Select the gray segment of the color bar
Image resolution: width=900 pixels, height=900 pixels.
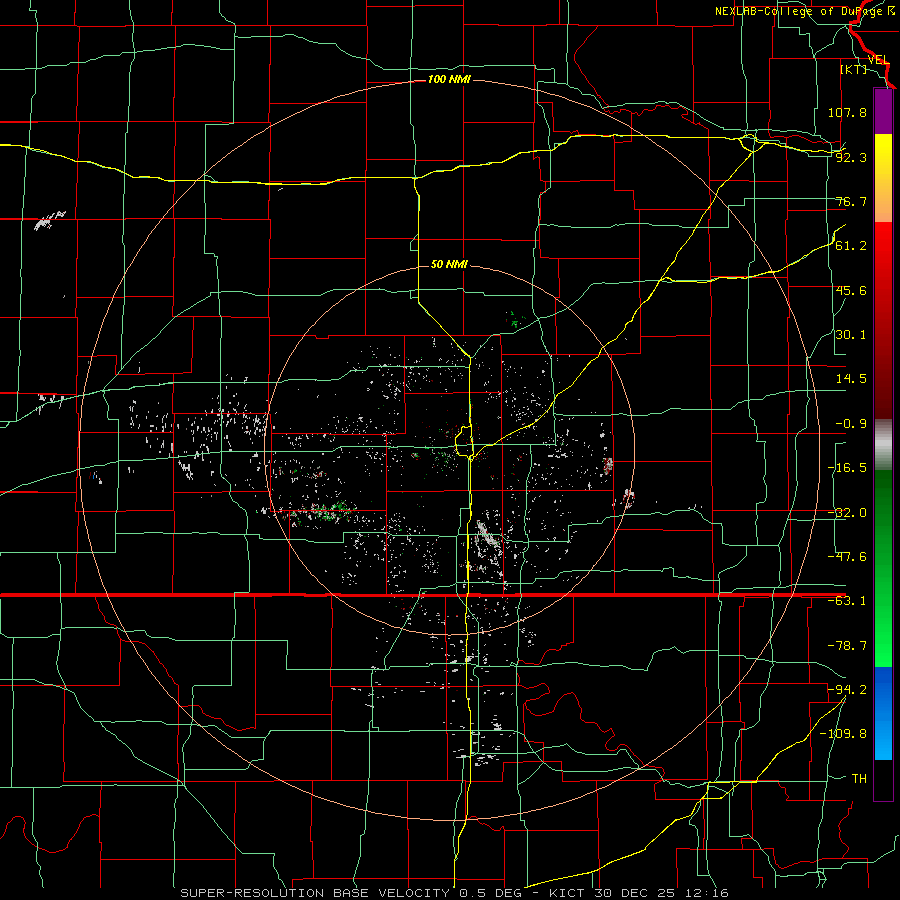point(883,445)
